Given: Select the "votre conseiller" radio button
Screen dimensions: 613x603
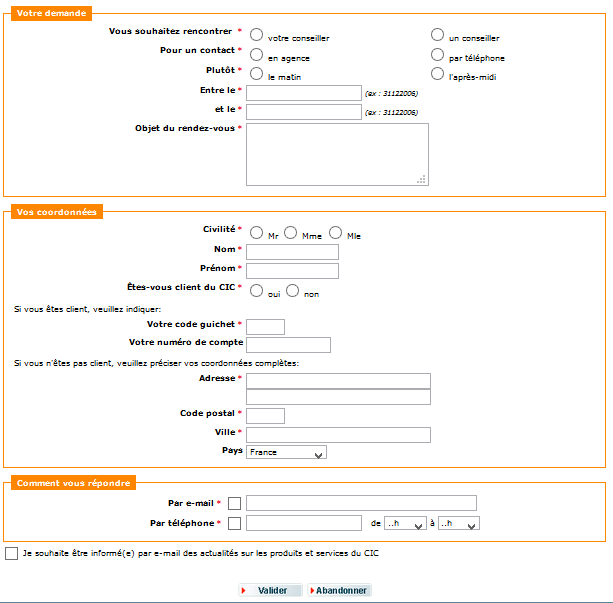Looking at the screenshot, I should coord(256,34).
